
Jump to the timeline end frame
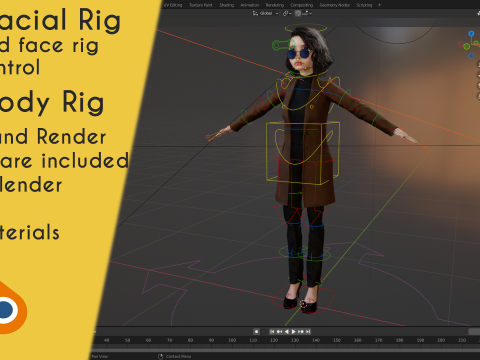click(308, 331)
